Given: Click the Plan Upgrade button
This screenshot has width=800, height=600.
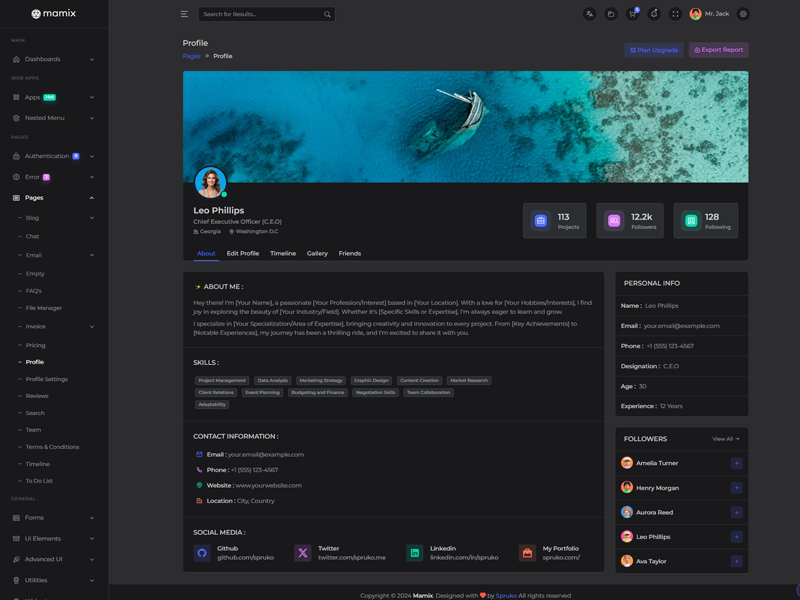Looking at the screenshot, I should [654, 49].
